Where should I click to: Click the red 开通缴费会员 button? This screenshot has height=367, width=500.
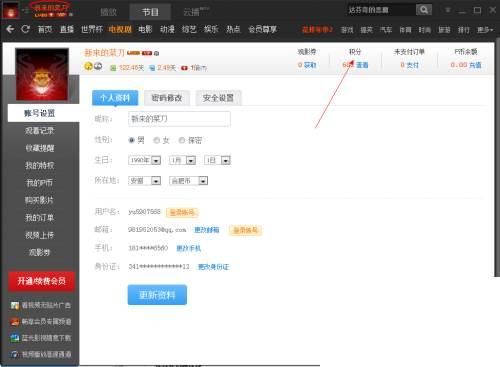click(42, 281)
